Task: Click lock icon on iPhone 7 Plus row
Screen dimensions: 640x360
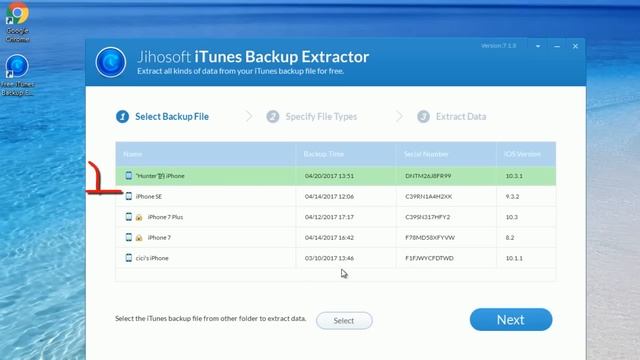Action: [139, 217]
